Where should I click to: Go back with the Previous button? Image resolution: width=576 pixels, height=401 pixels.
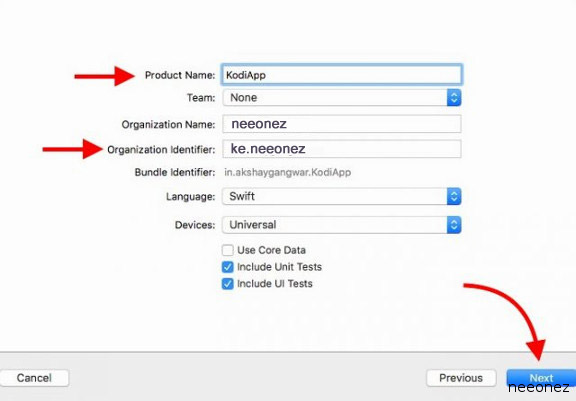(x=461, y=378)
